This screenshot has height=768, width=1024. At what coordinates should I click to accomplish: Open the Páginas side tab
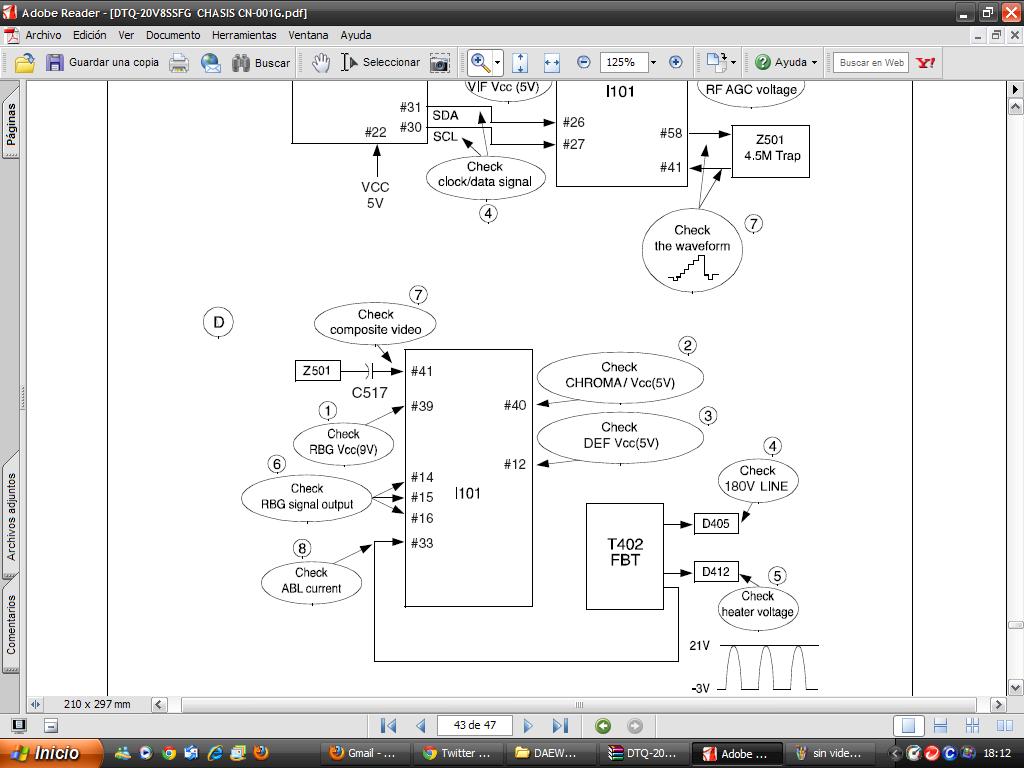11,123
